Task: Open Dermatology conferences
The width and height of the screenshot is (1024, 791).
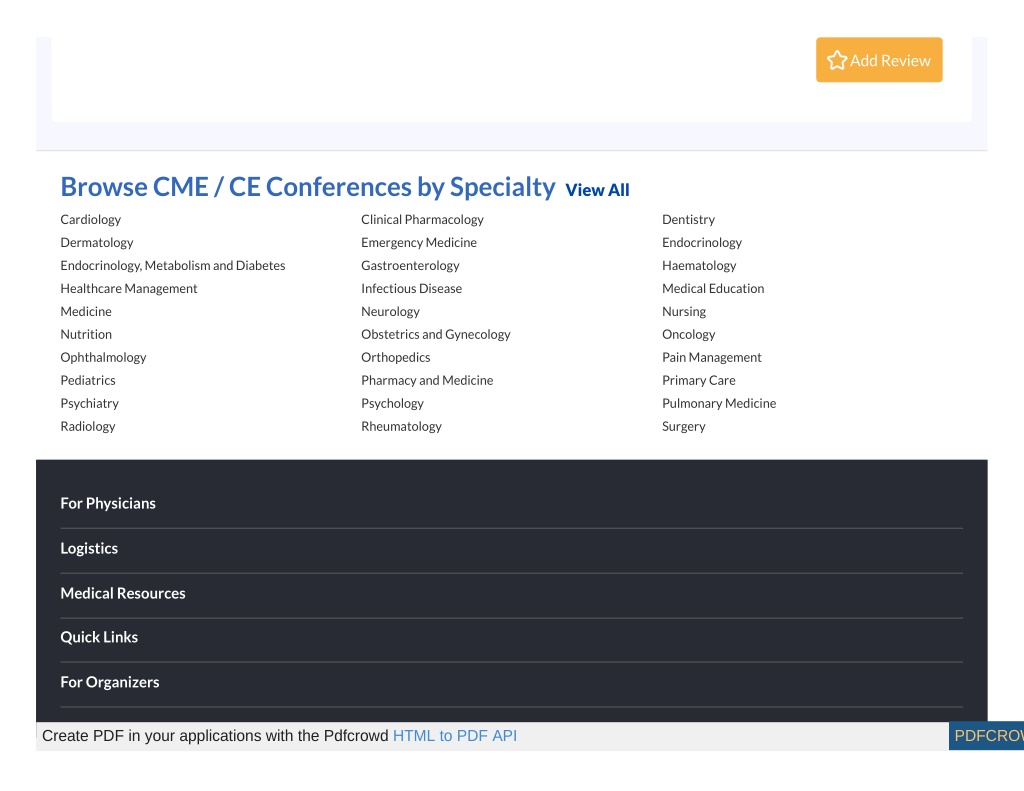Action: pyautogui.click(x=97, y=242)
